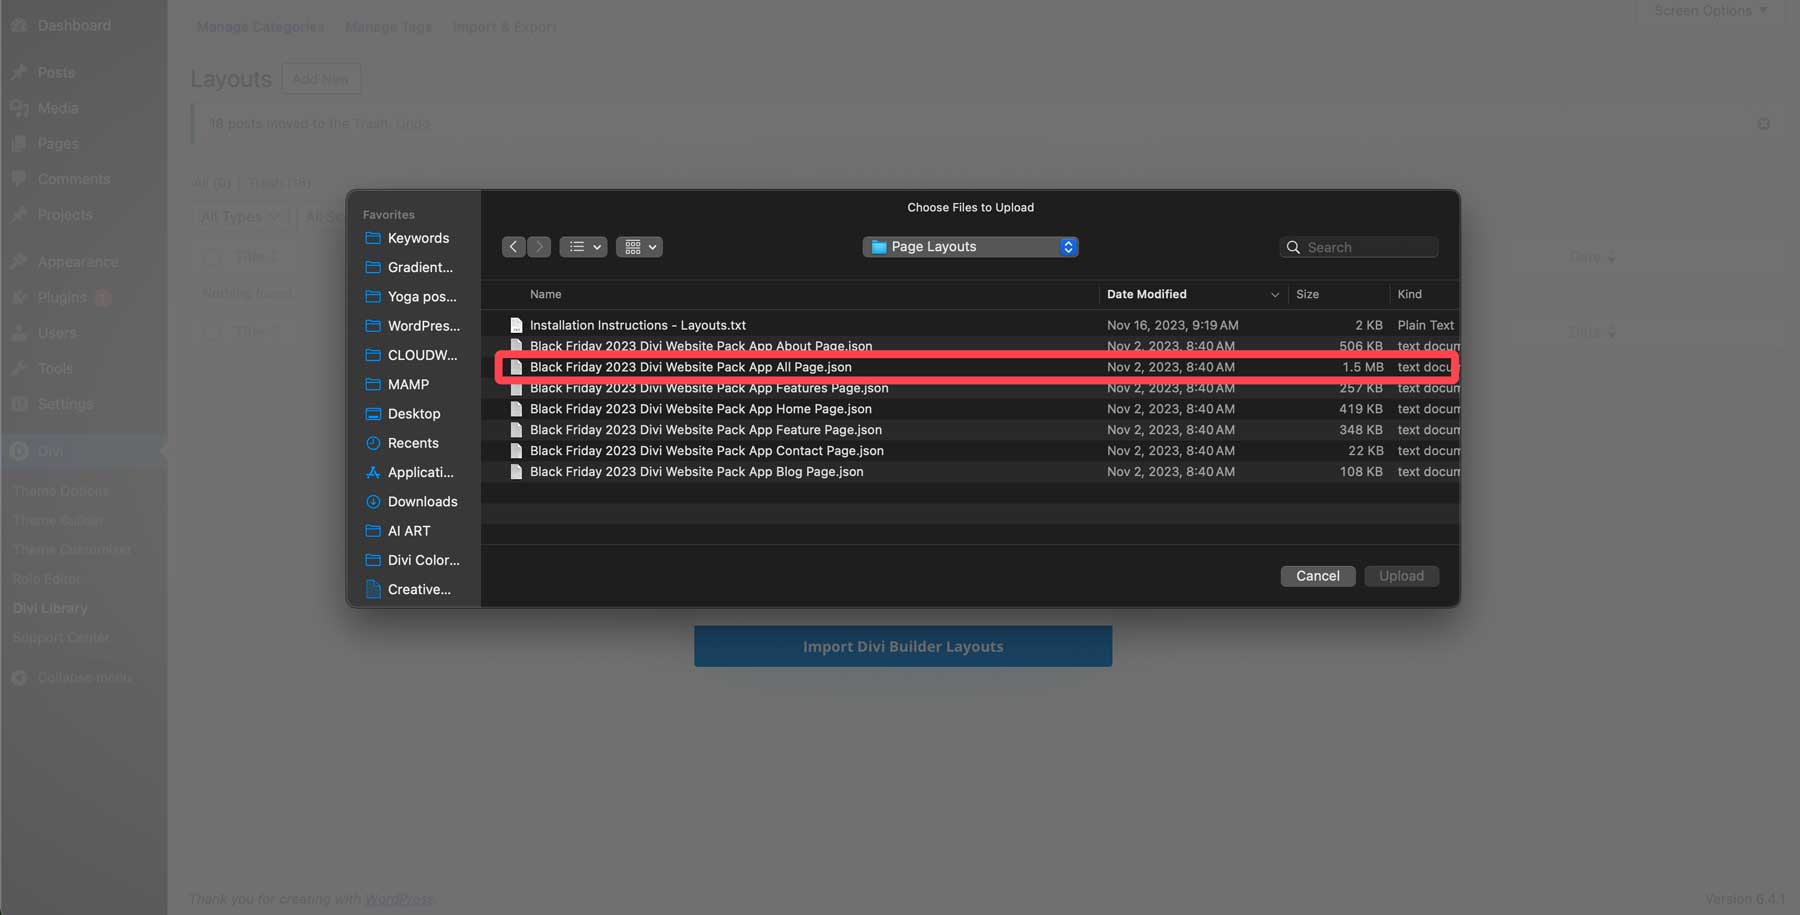Open Gradient folder in Favorites sidebar

point(409,267)
